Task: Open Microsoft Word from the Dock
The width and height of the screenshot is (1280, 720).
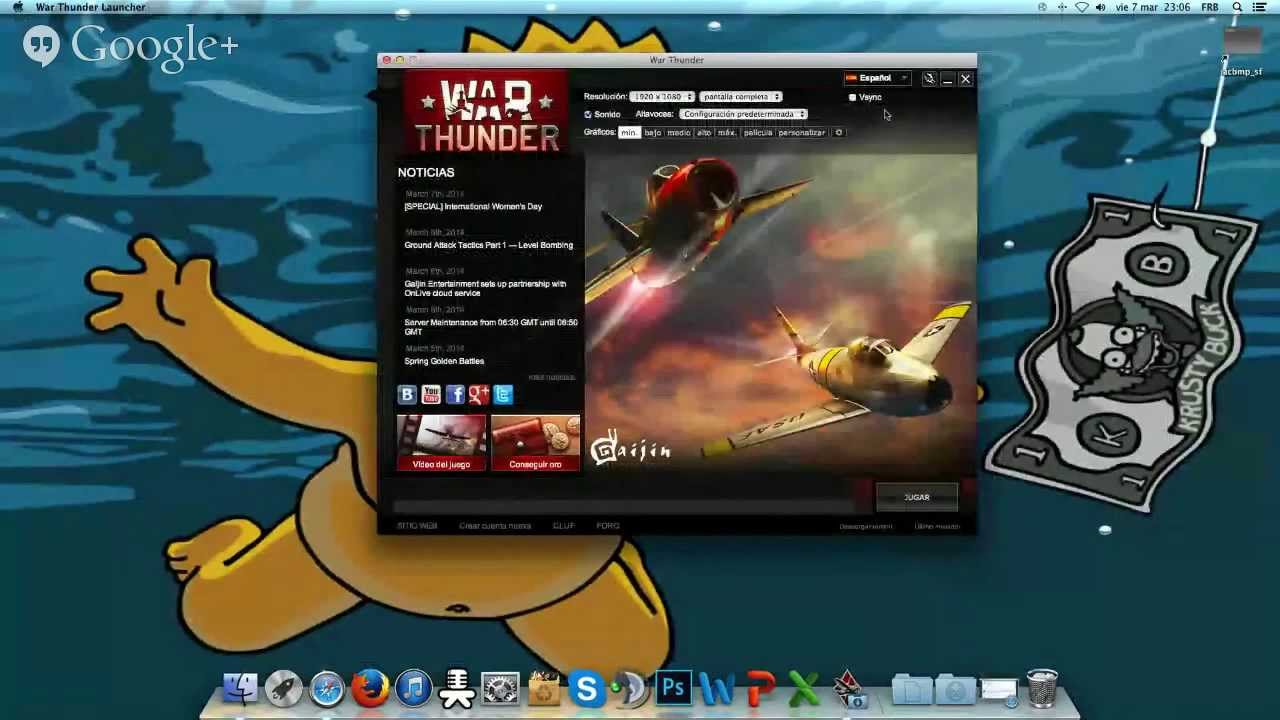Action: tap(716, 688)
